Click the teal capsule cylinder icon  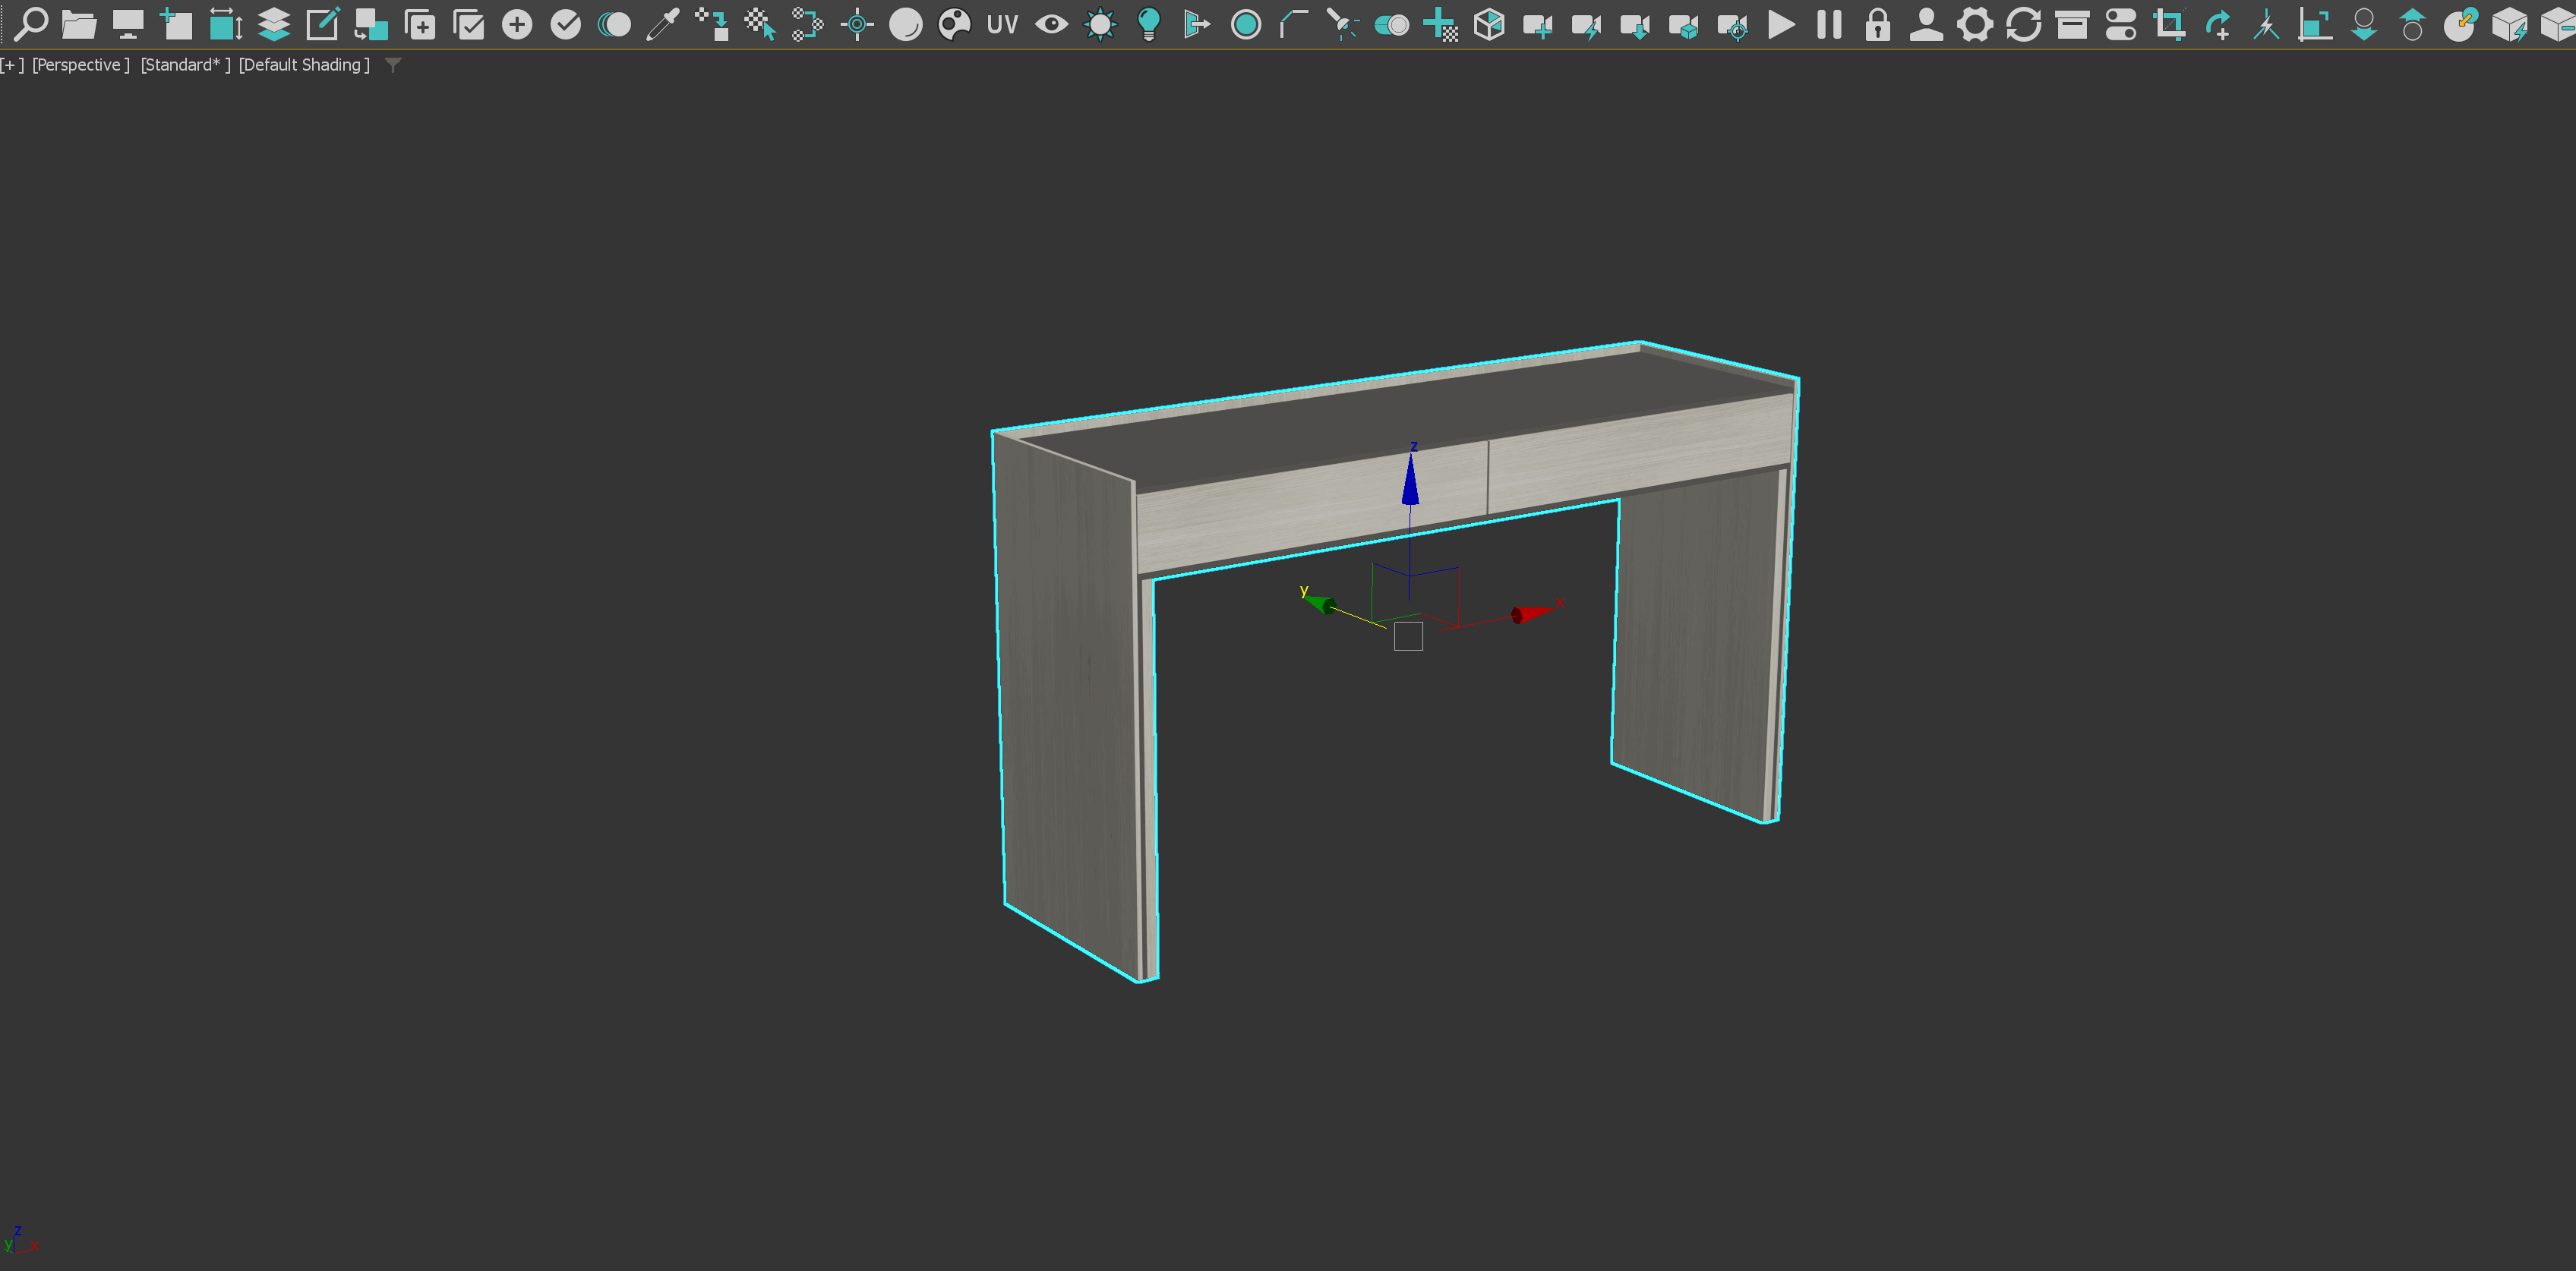point(1392,25)
